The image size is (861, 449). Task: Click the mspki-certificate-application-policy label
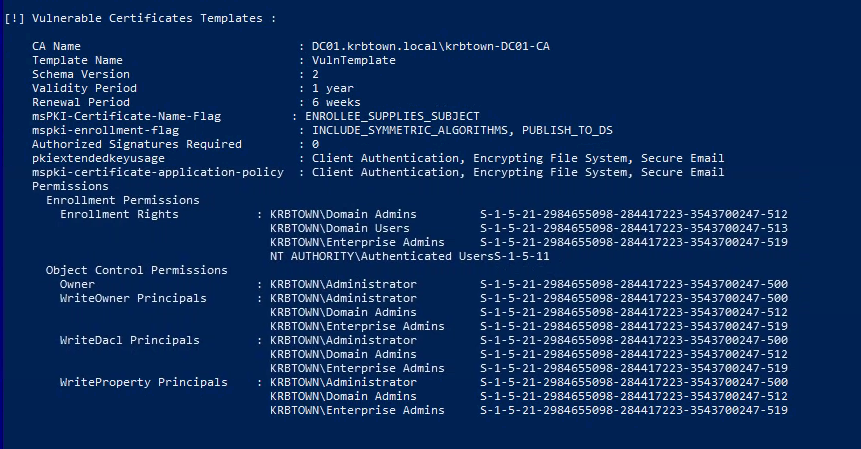click(158, 172)
